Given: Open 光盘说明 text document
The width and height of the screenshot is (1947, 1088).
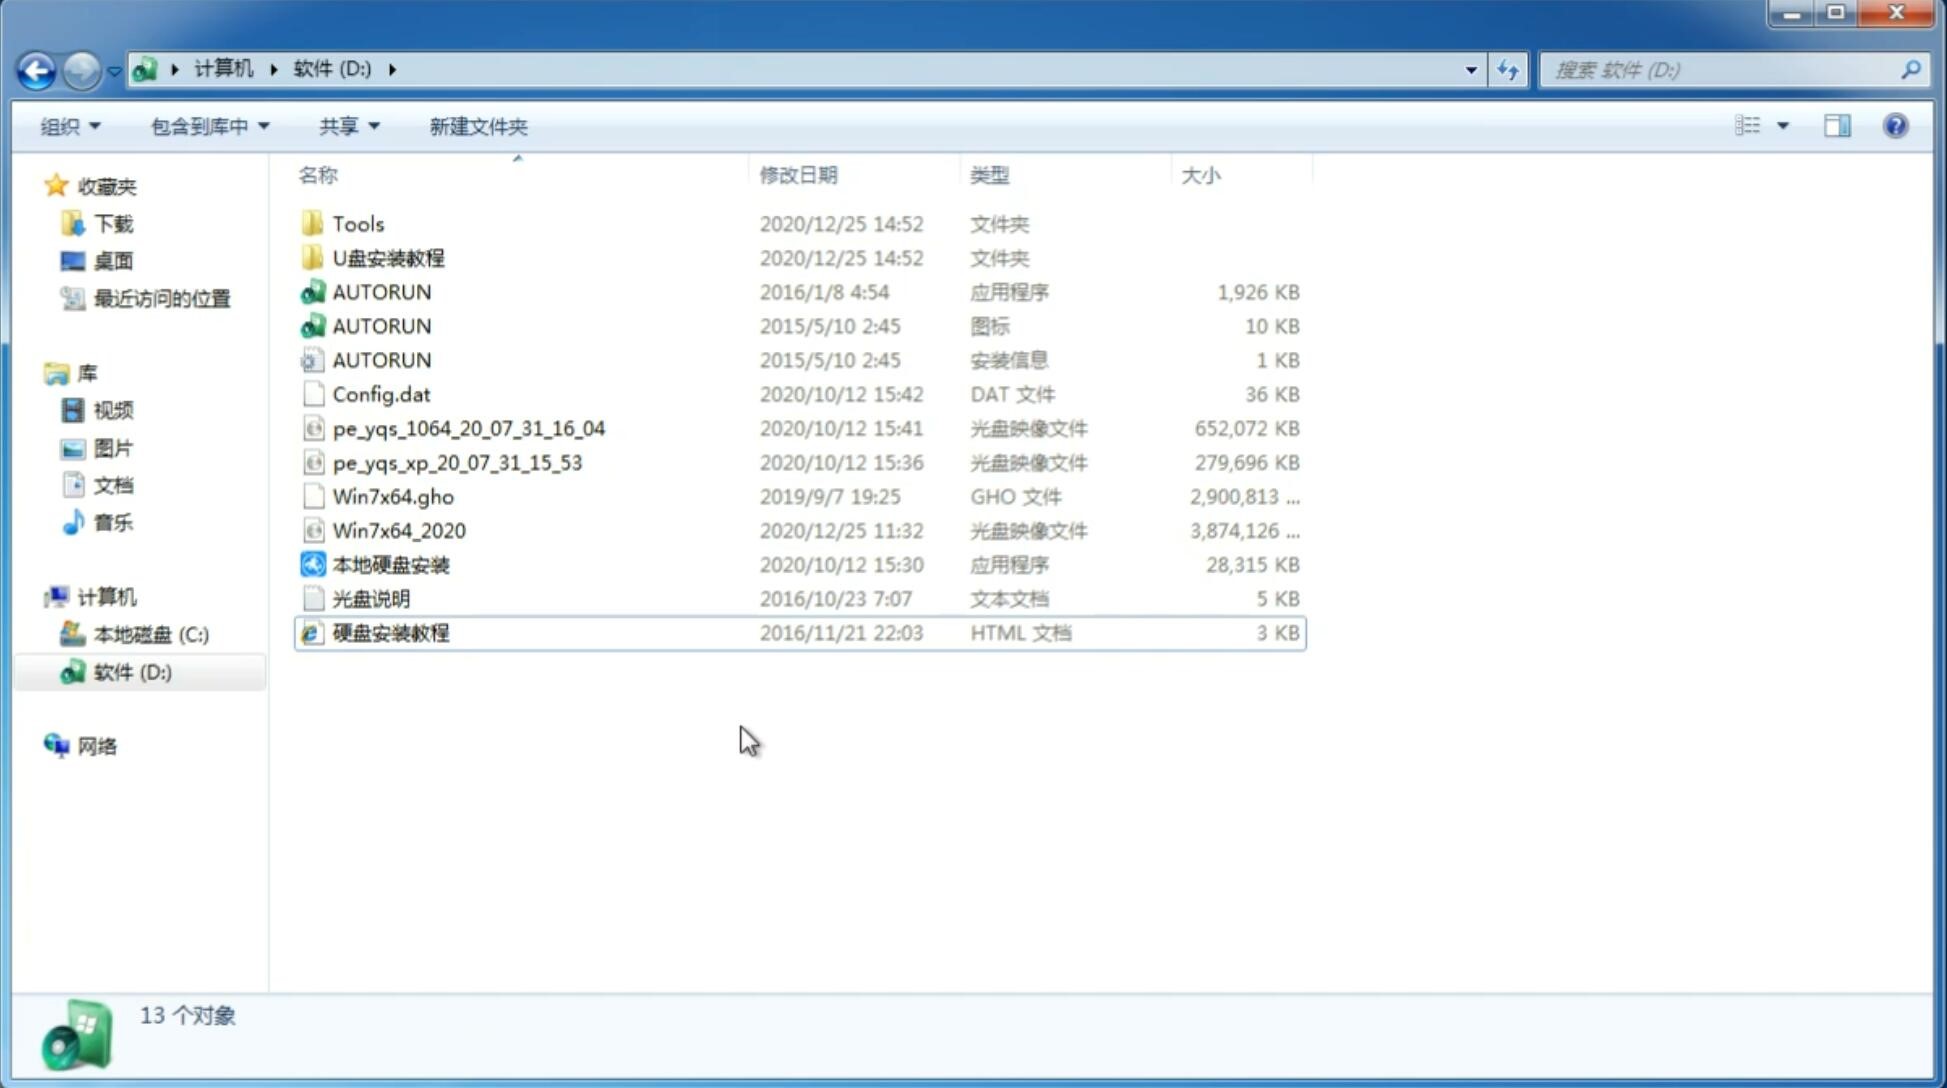Looking at the screenshot, I should click(x=372, y=597).
